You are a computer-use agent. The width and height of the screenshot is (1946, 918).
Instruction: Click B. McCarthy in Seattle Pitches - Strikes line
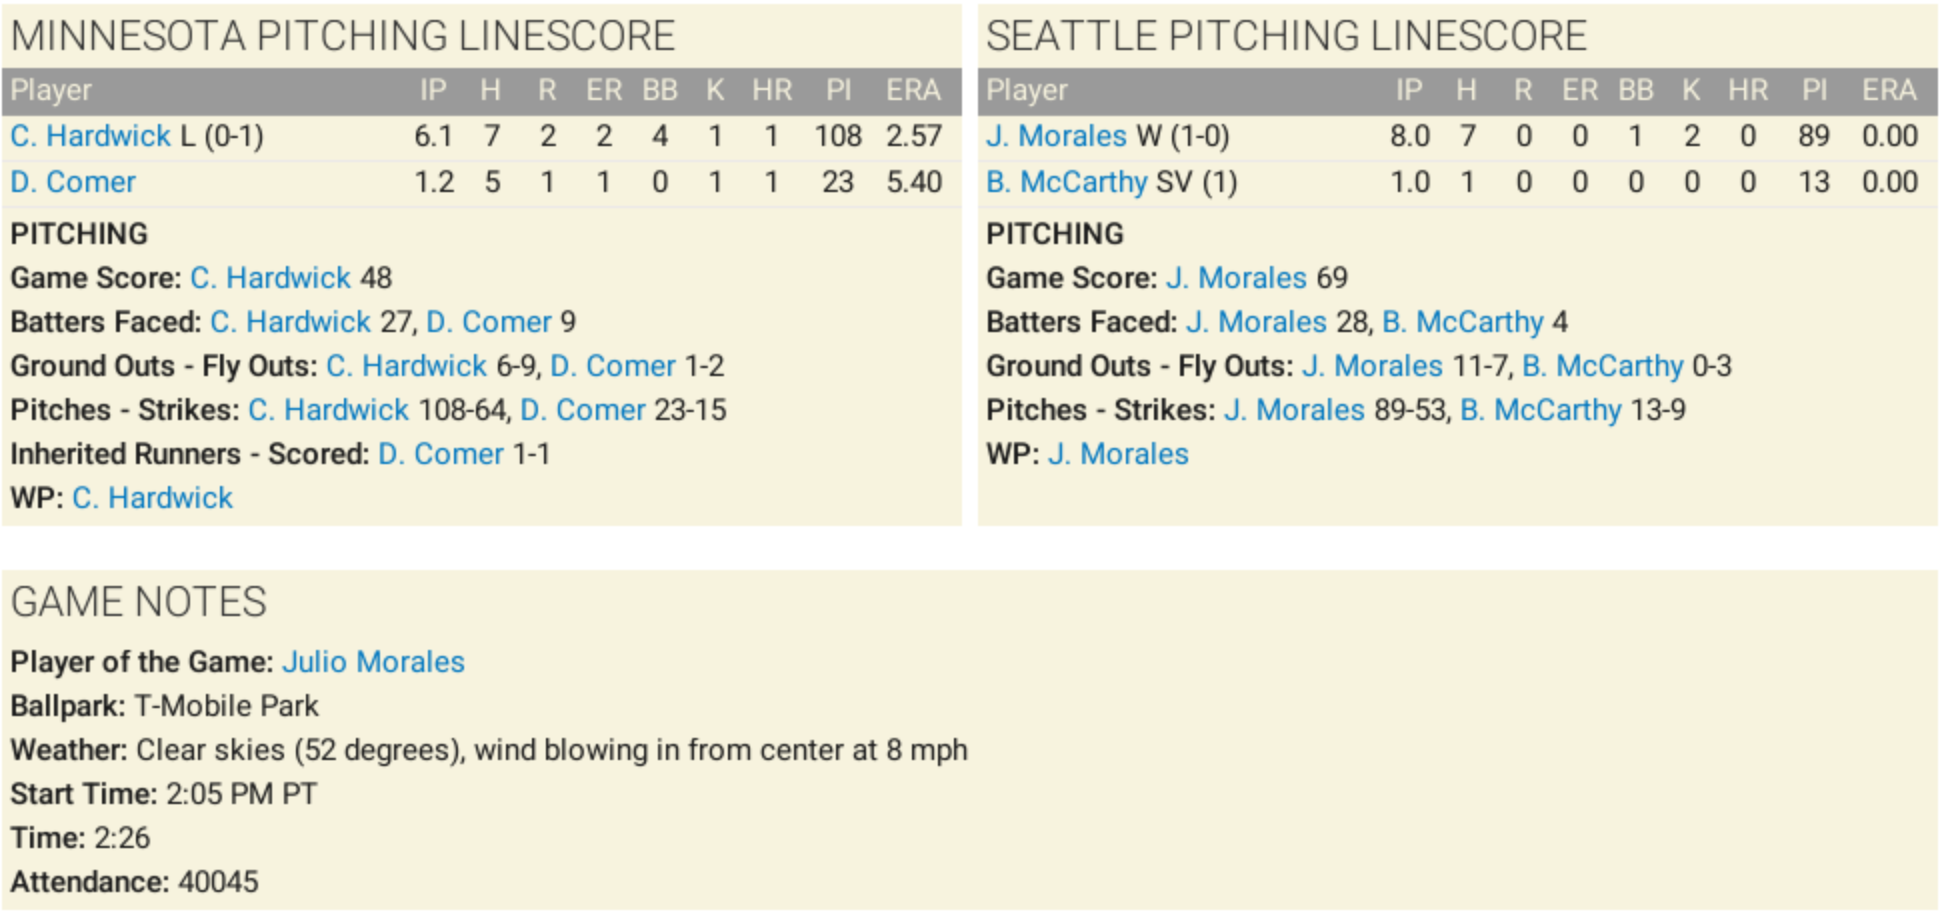(1540, 410)
